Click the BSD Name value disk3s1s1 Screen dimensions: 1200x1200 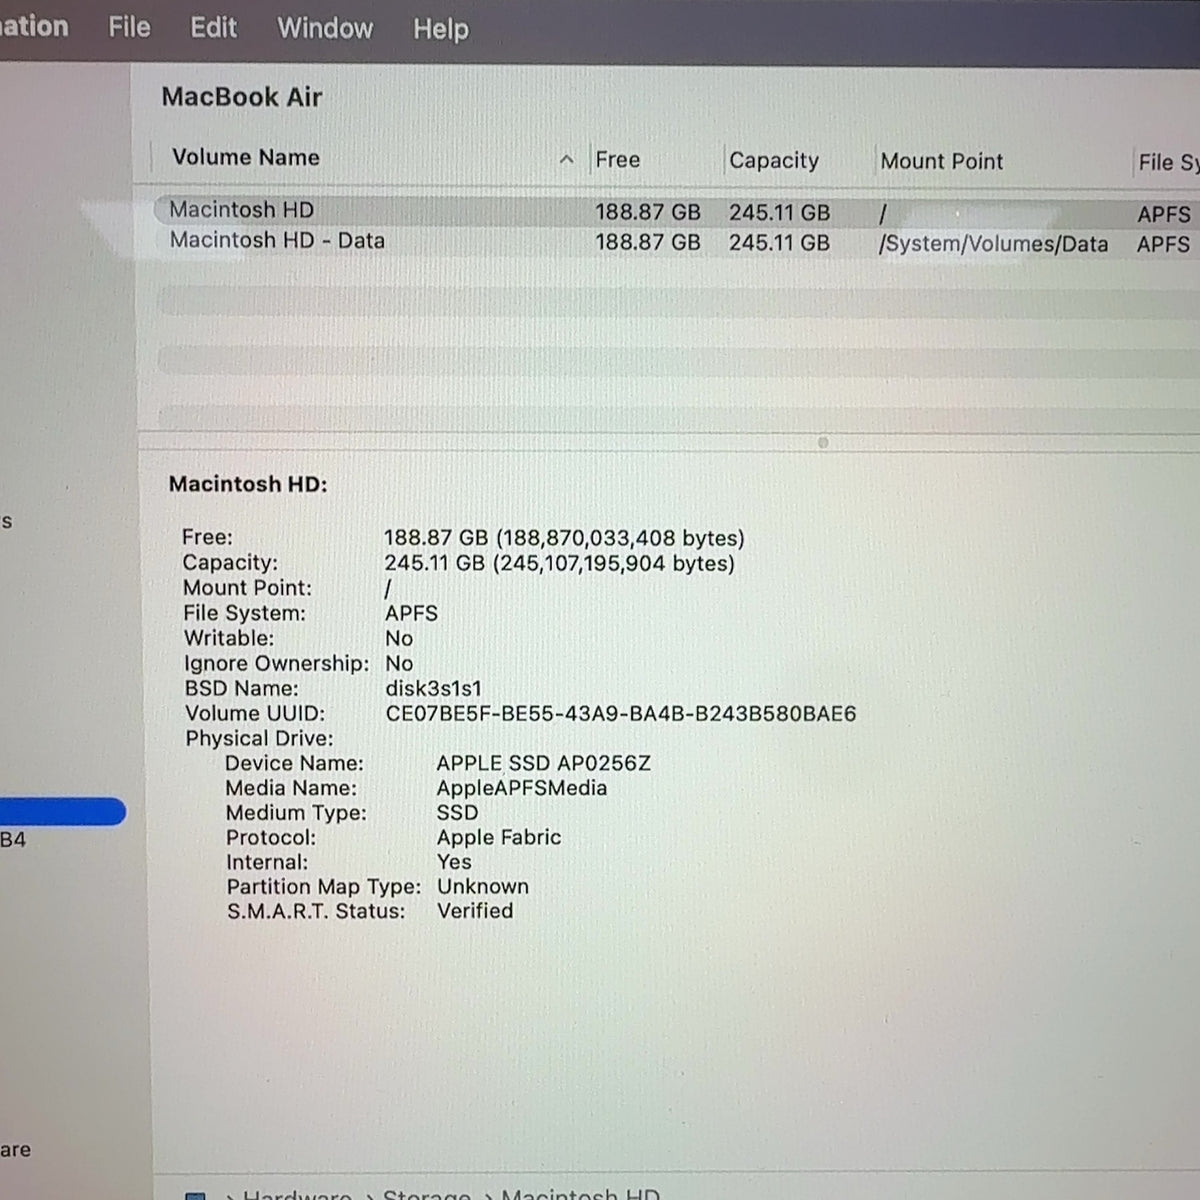click(x=433, y=689)
